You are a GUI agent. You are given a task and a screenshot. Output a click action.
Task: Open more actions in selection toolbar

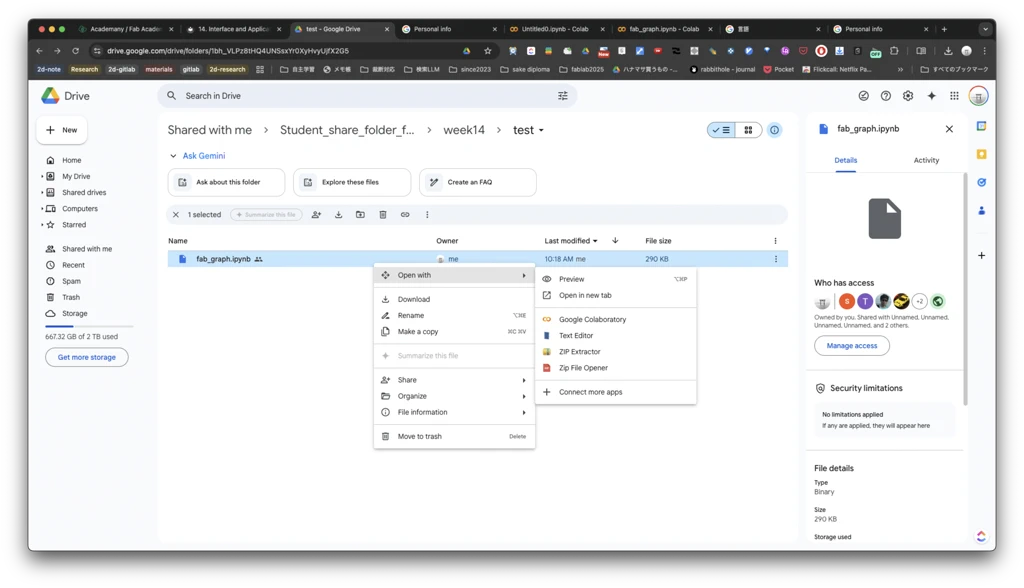click(427, 214)
